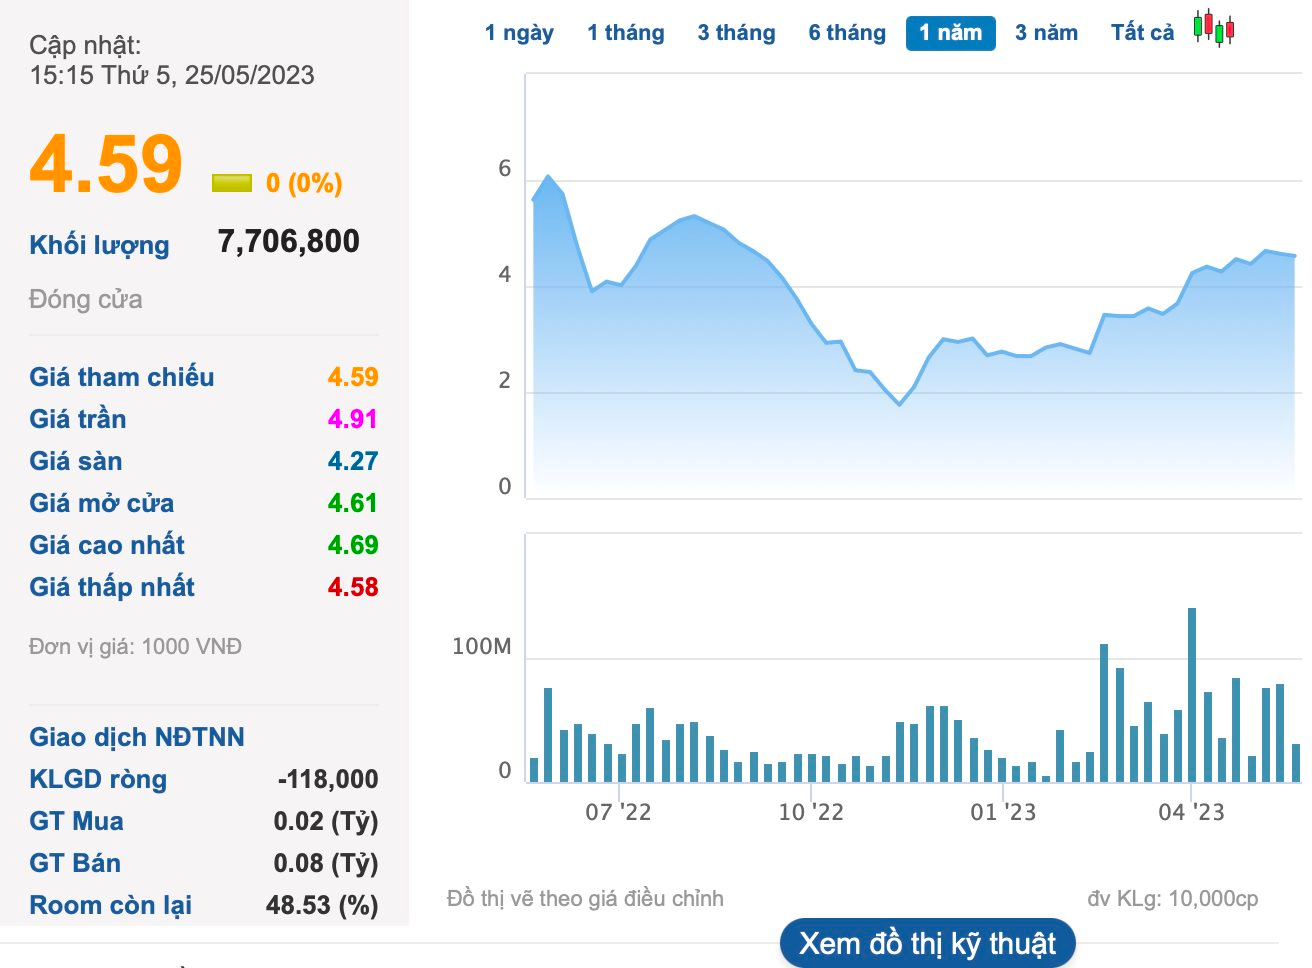Click the '01 '23' x-axis label
Image resolution: width=1312 pixels, height=968 pixels.
pyautogui.click(x=1003, y=812)
